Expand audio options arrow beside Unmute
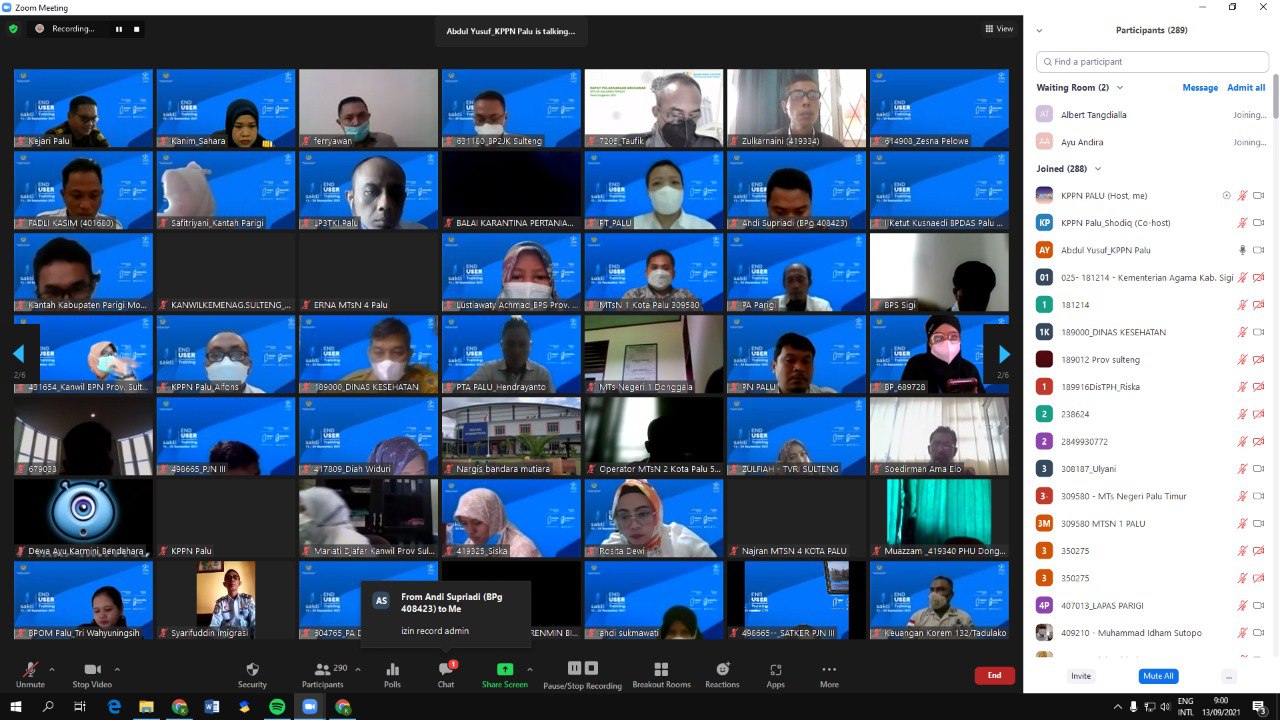This screenshot has width=1280, height=720. tap(52, 669)
